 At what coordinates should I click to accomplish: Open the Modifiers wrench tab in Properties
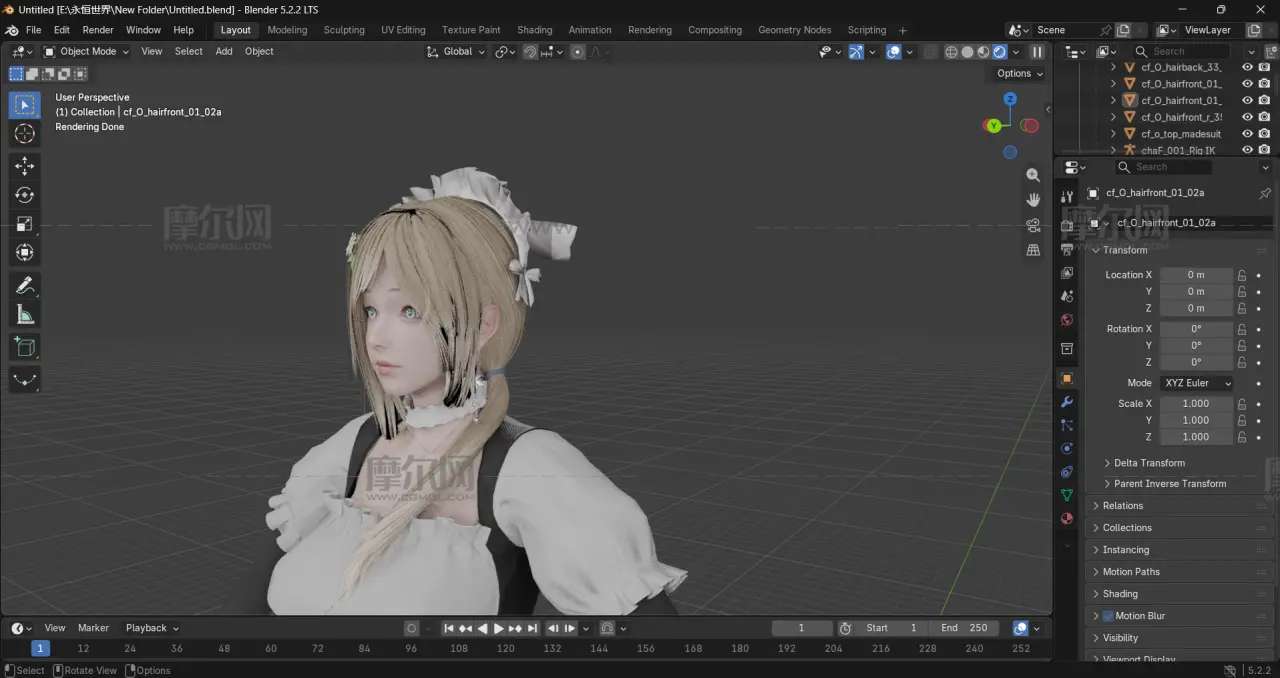coord(1067,402)
